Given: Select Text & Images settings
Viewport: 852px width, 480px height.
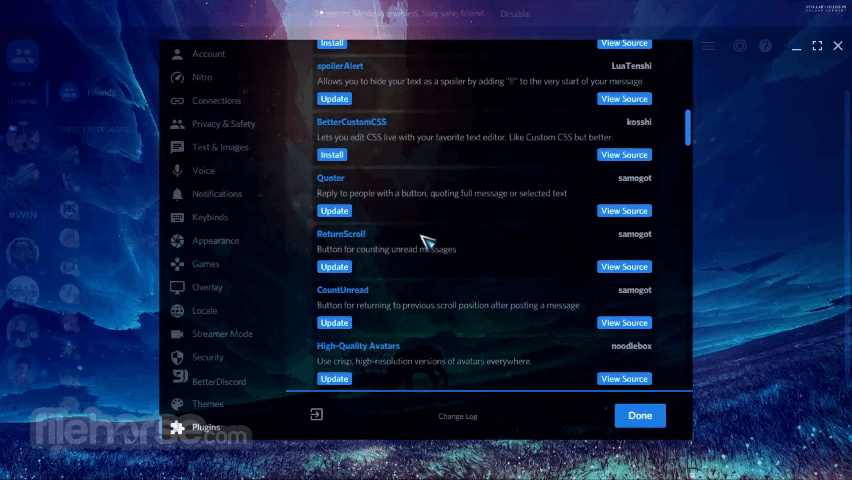Looking at the screenshot, I should tap(220, 147).
